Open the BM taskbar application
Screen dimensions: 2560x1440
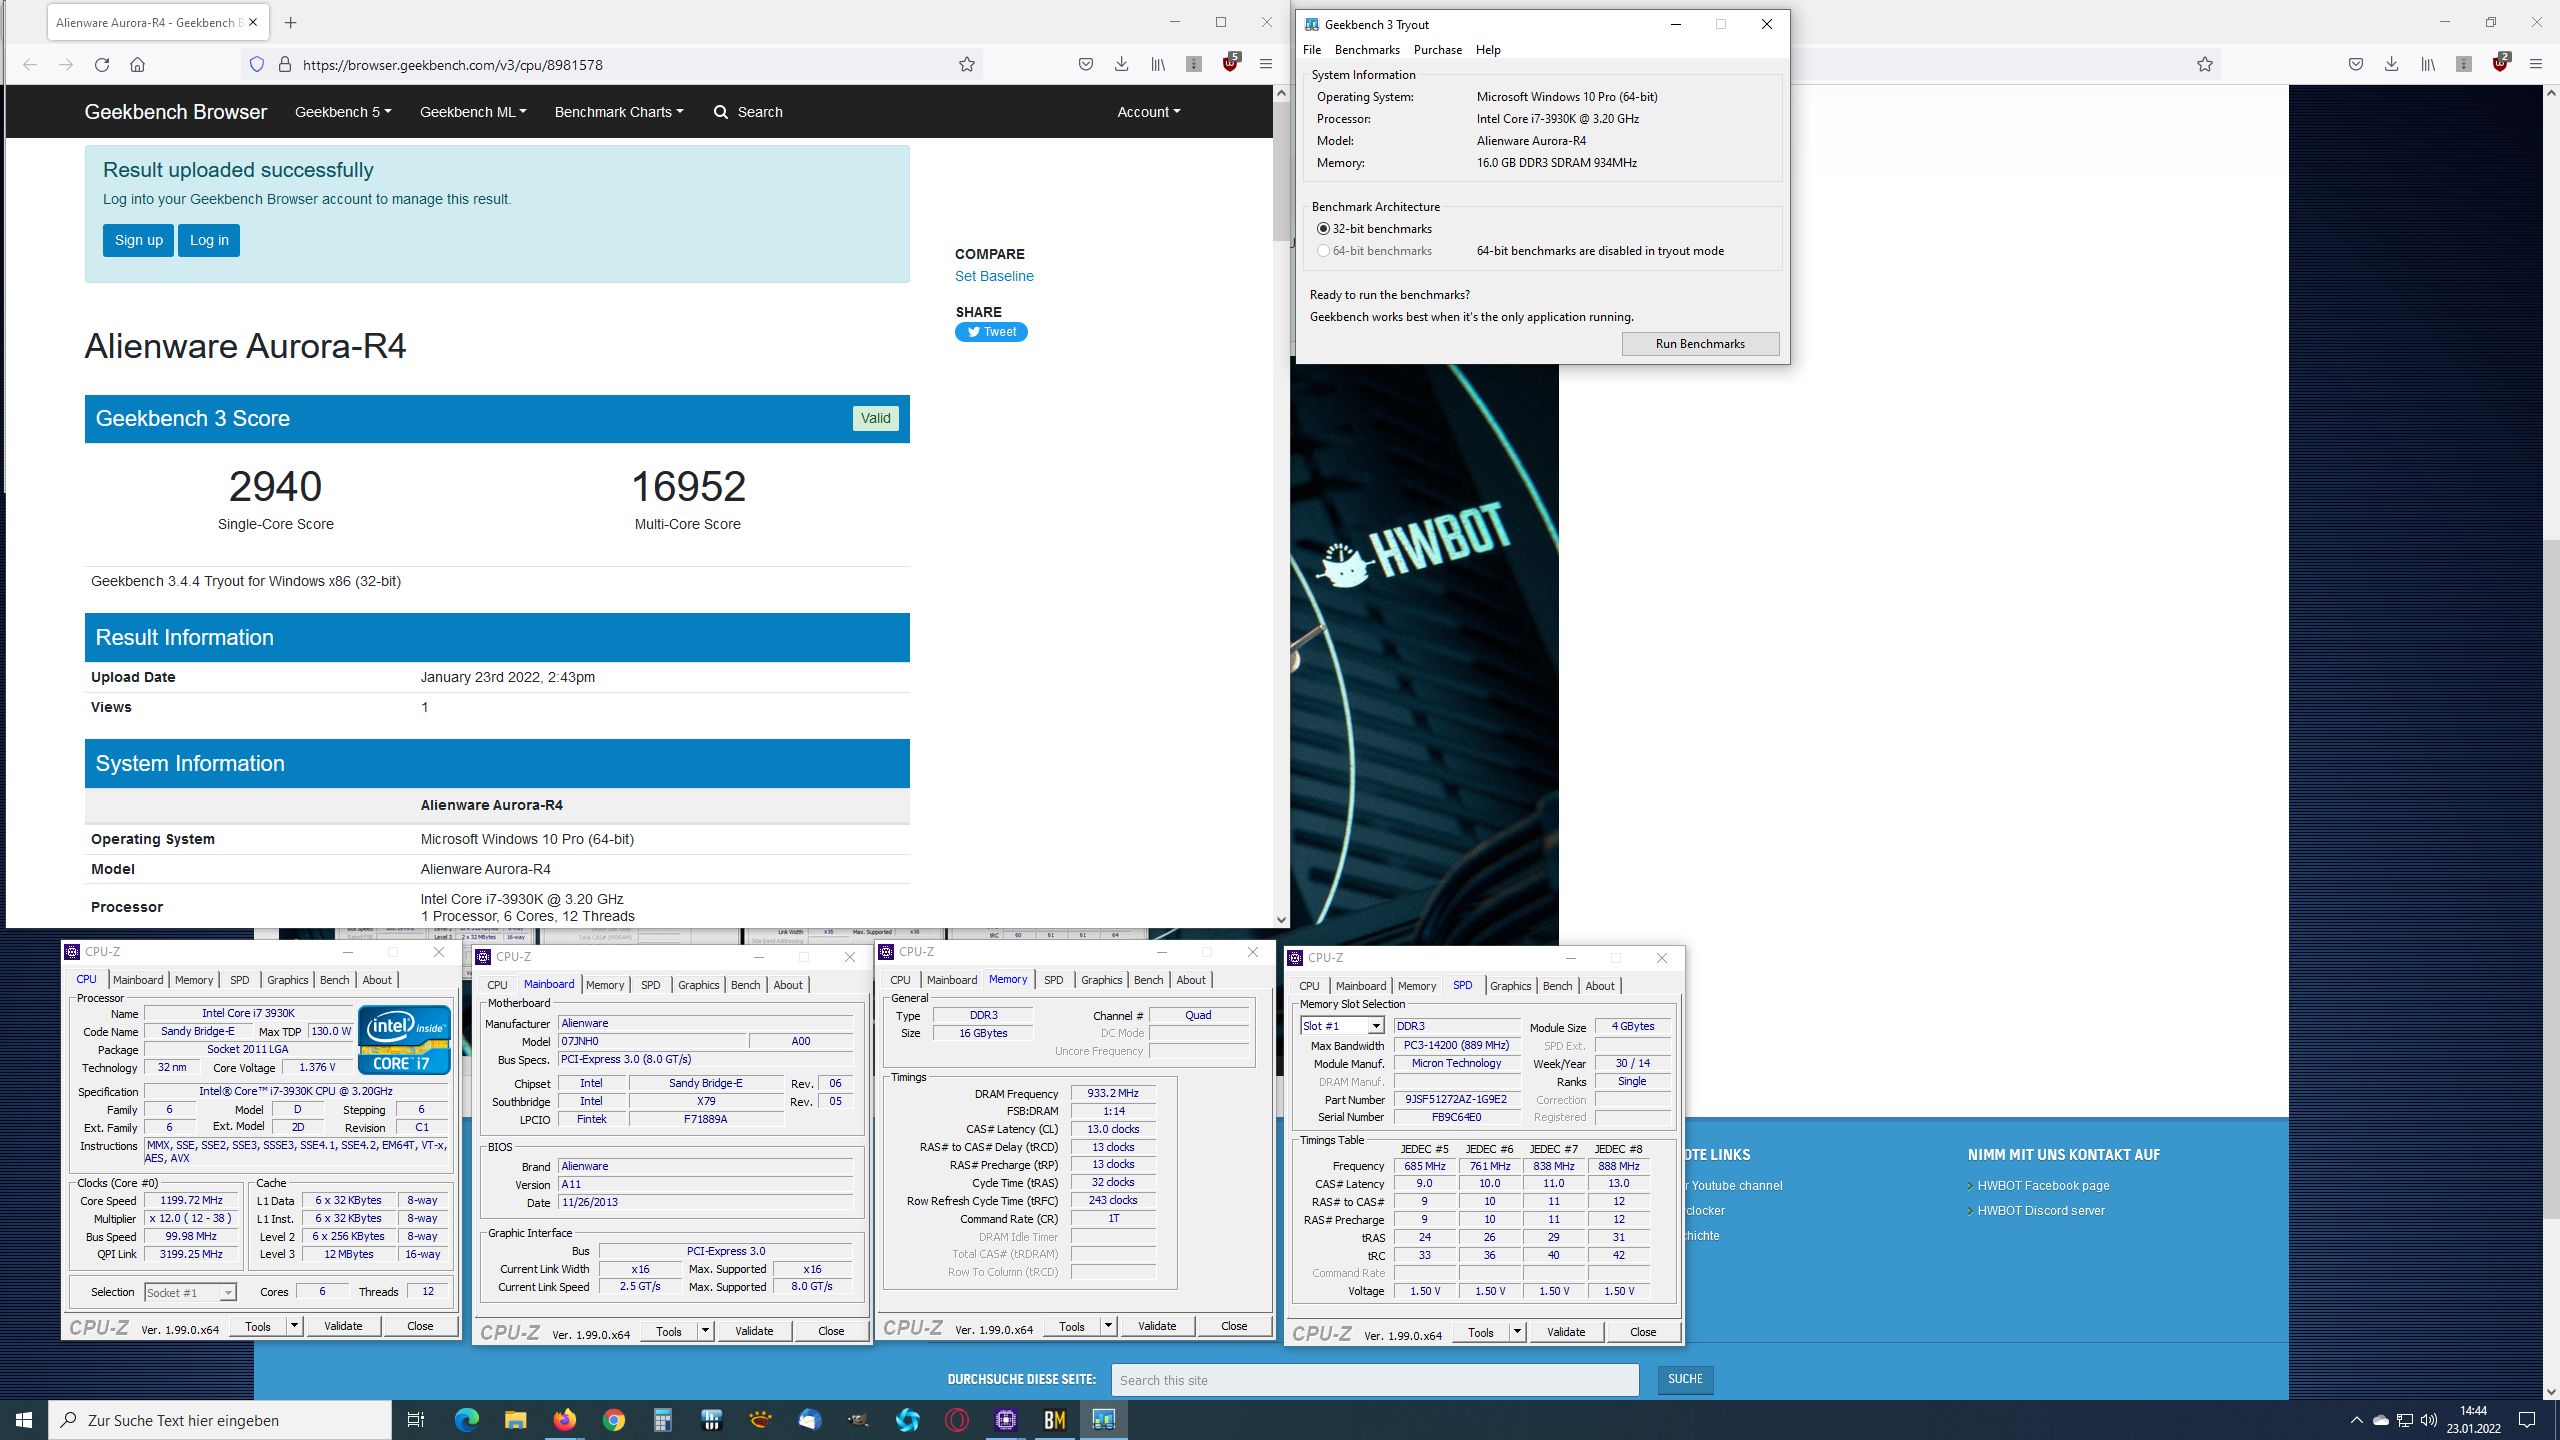point(1054,1420)
